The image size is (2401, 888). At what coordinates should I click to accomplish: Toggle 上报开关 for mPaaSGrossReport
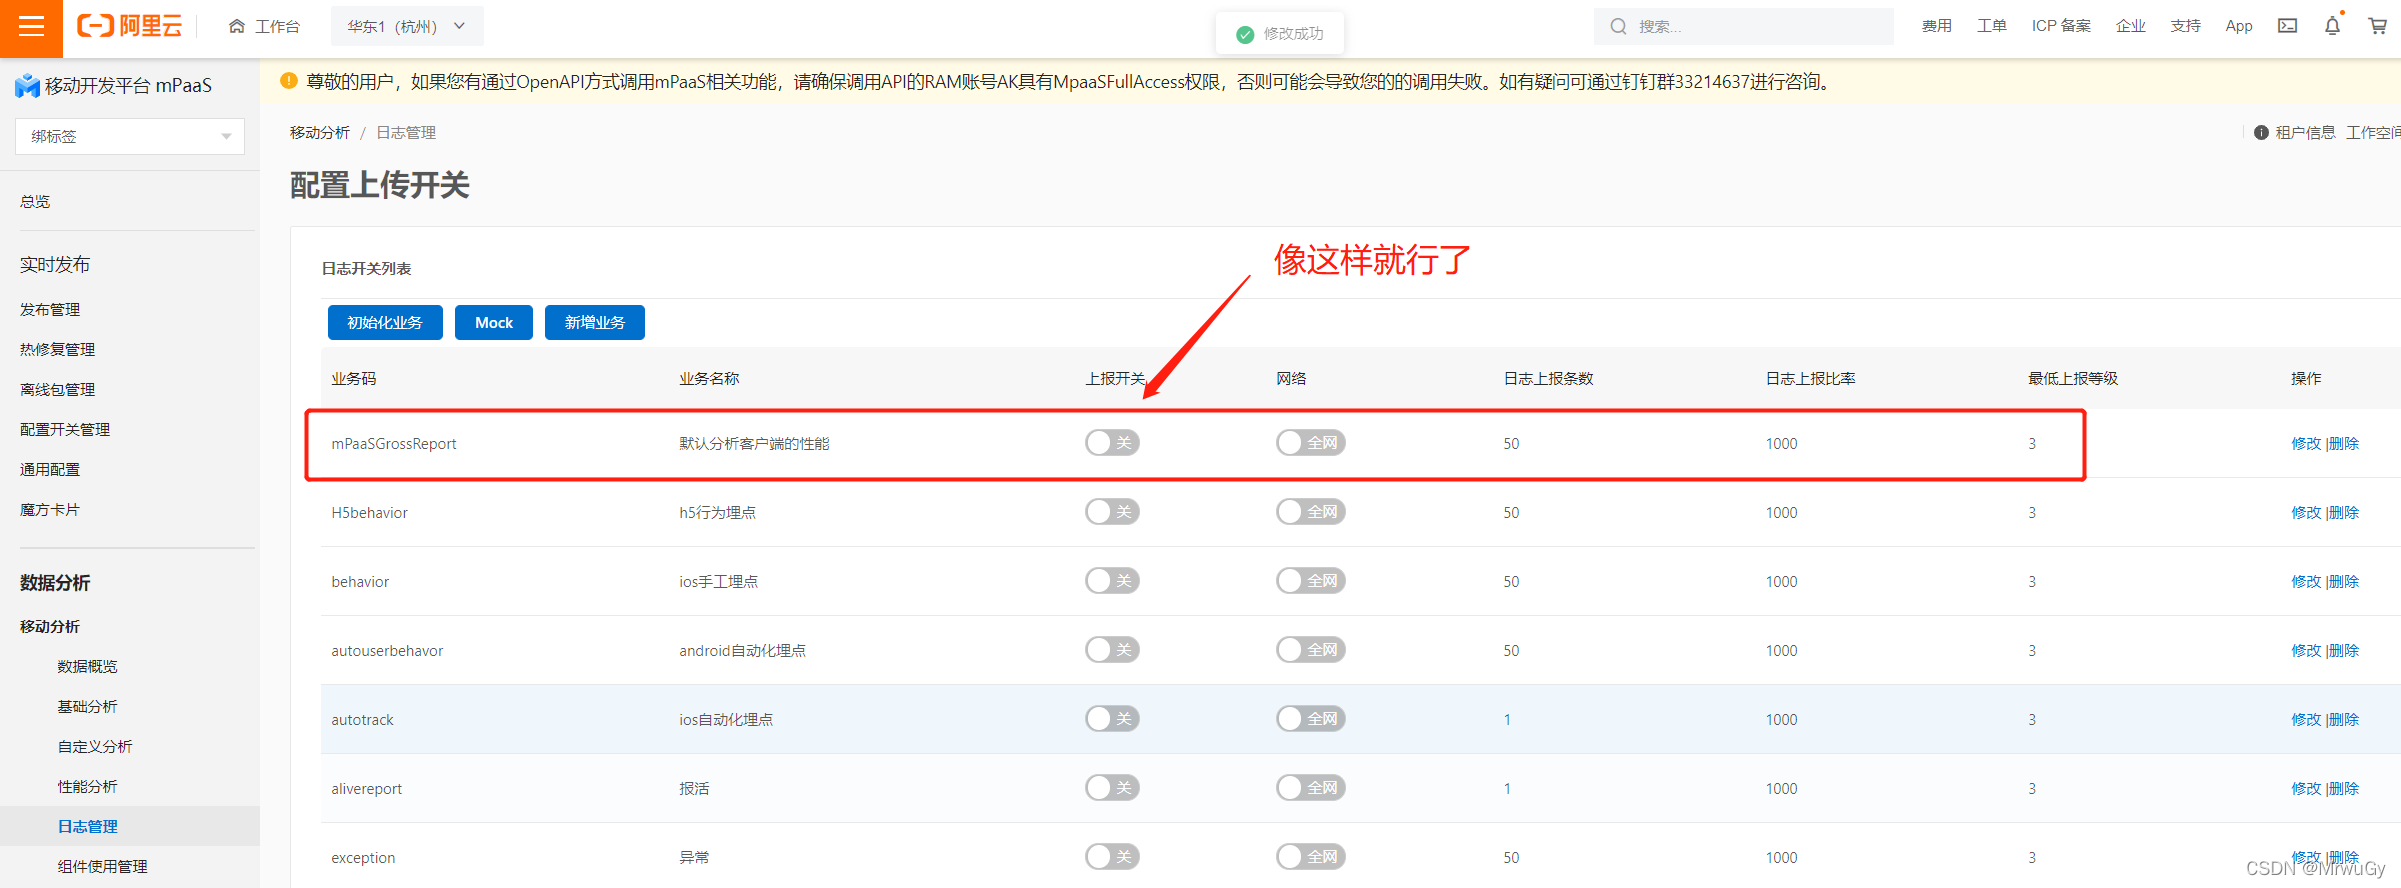1112,443
